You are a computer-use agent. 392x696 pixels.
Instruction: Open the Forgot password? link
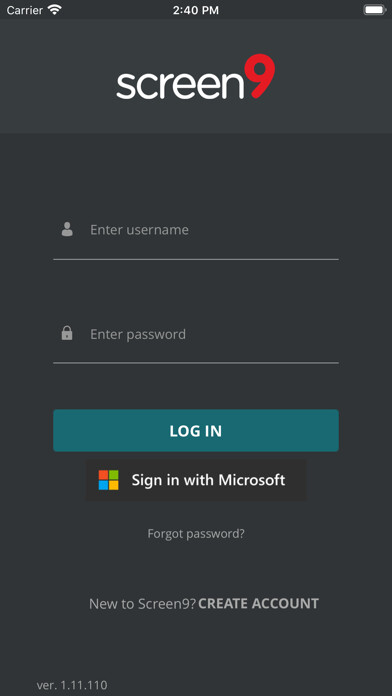click(x=196, y=533)
